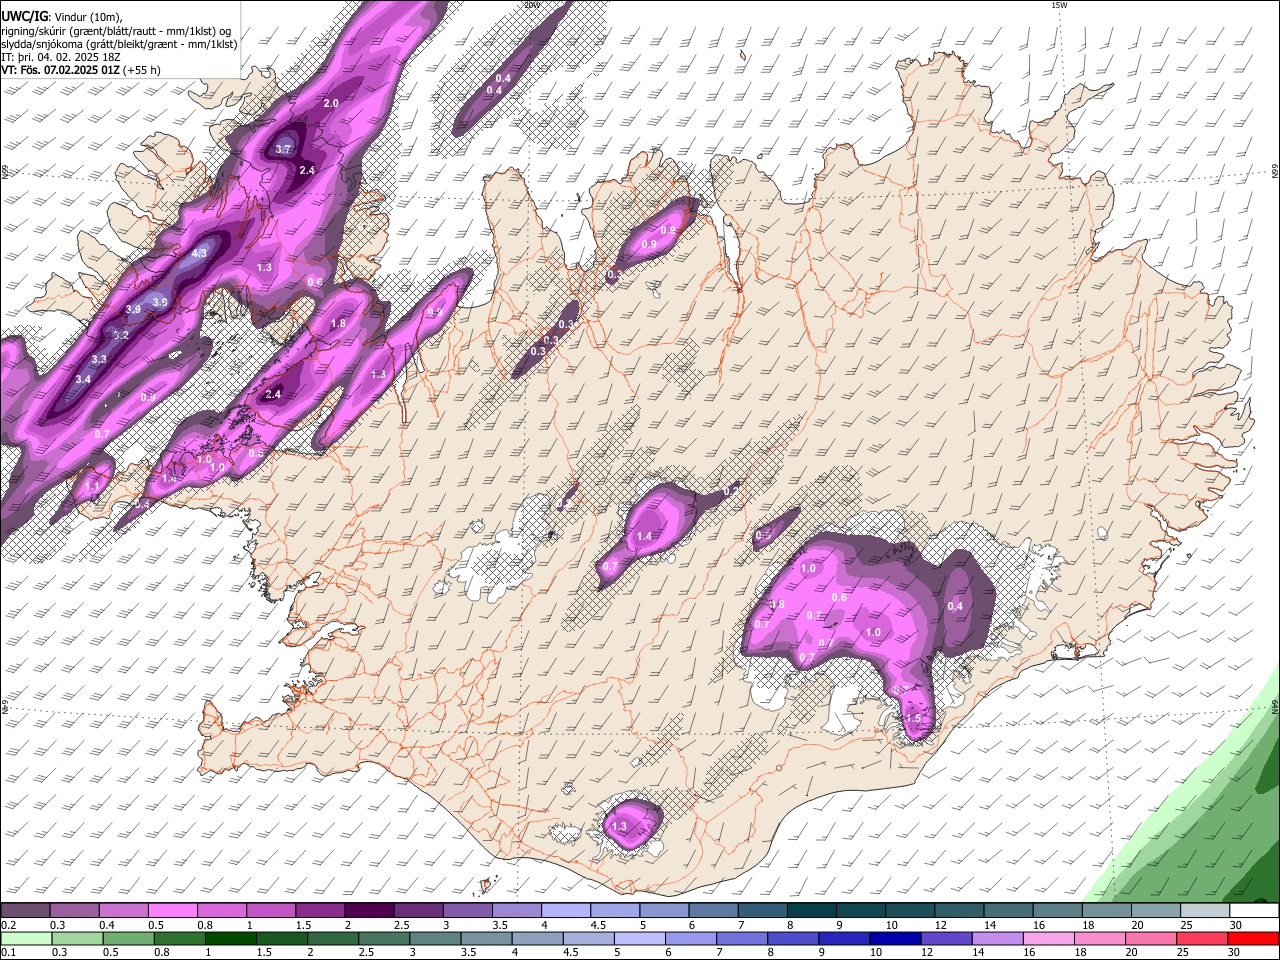
Task: Select the rain scale swatch between 0.5 and 0.8
Action: (x=128, y=938)
